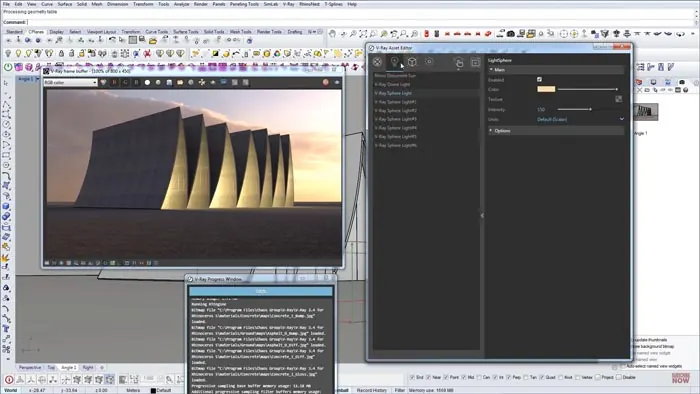The height and width of the screenshot is (394, 700).
Task: Click the red circle icon at bottom-left toolbar
Action: 9,380
